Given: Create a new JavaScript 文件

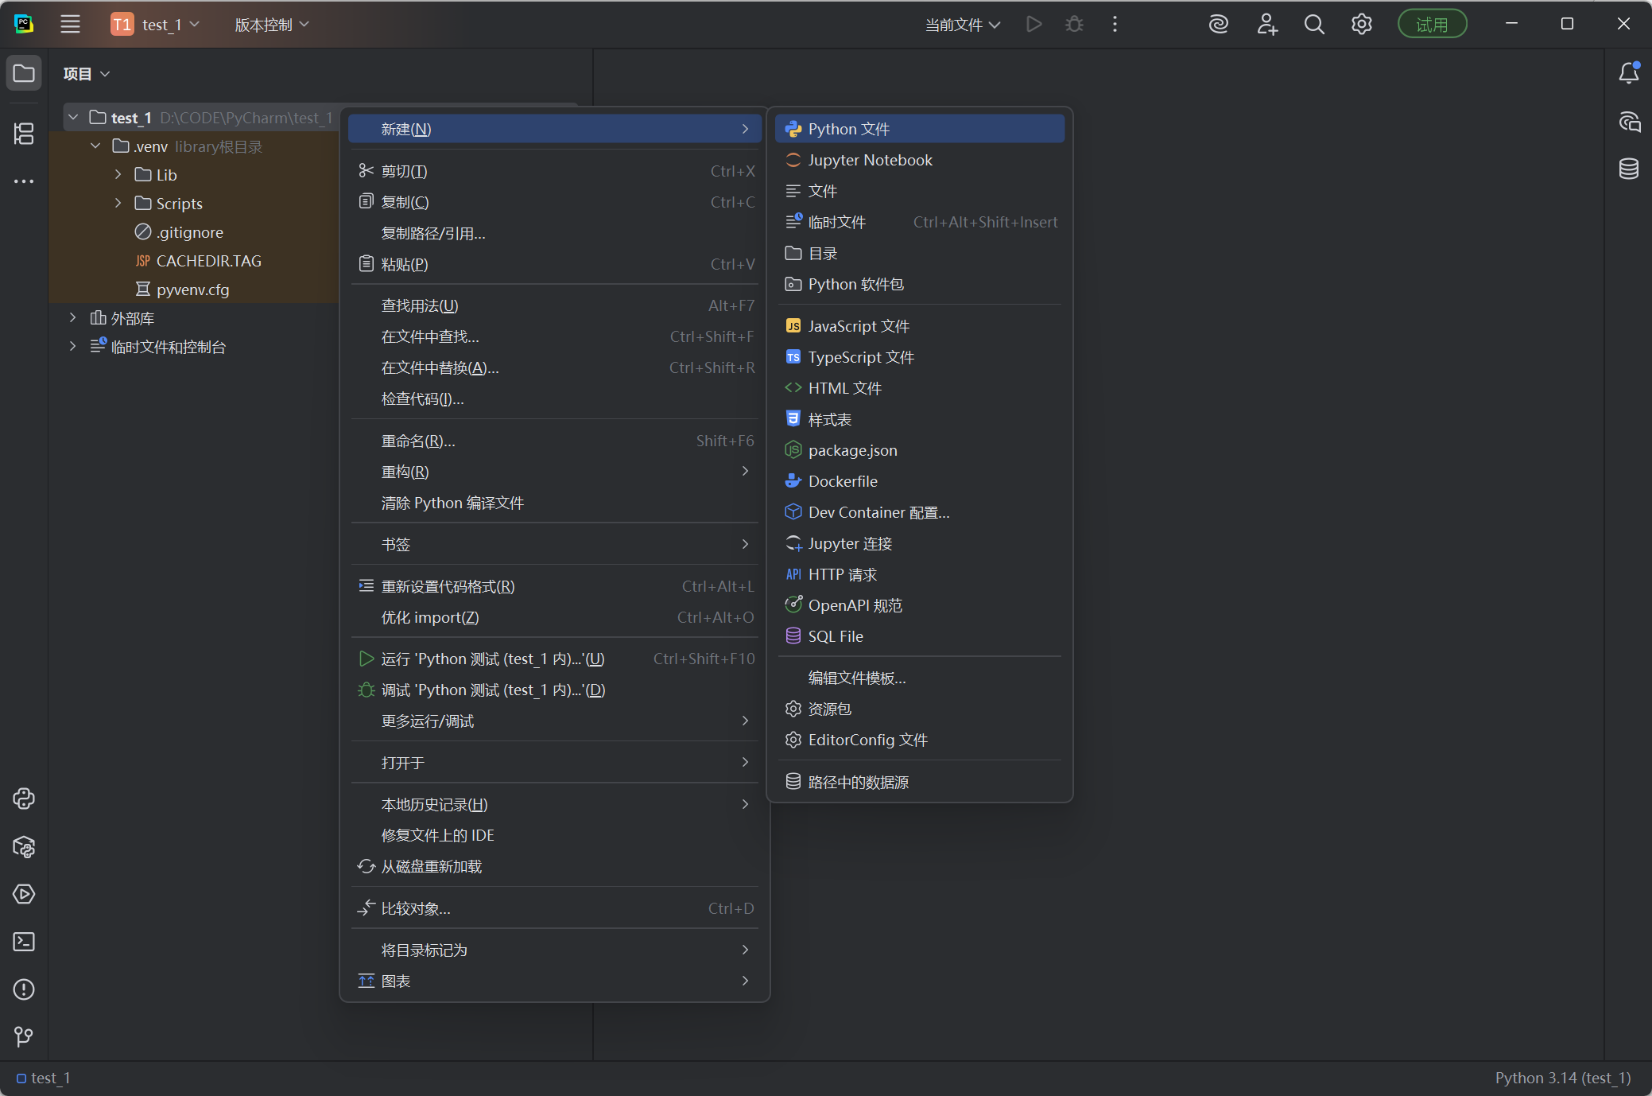Looking at the screenshot, I should tap(920, 326).
